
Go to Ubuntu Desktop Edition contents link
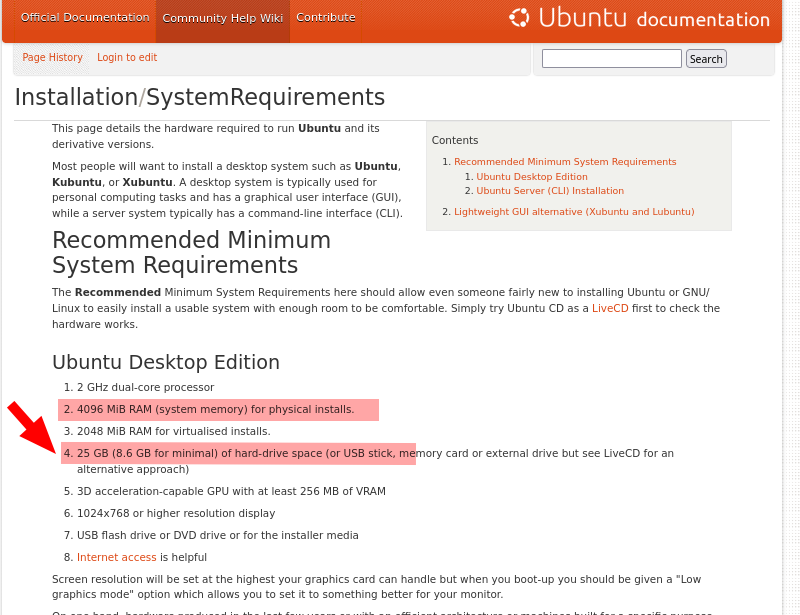pyautogui.click(x=531, y=177)
